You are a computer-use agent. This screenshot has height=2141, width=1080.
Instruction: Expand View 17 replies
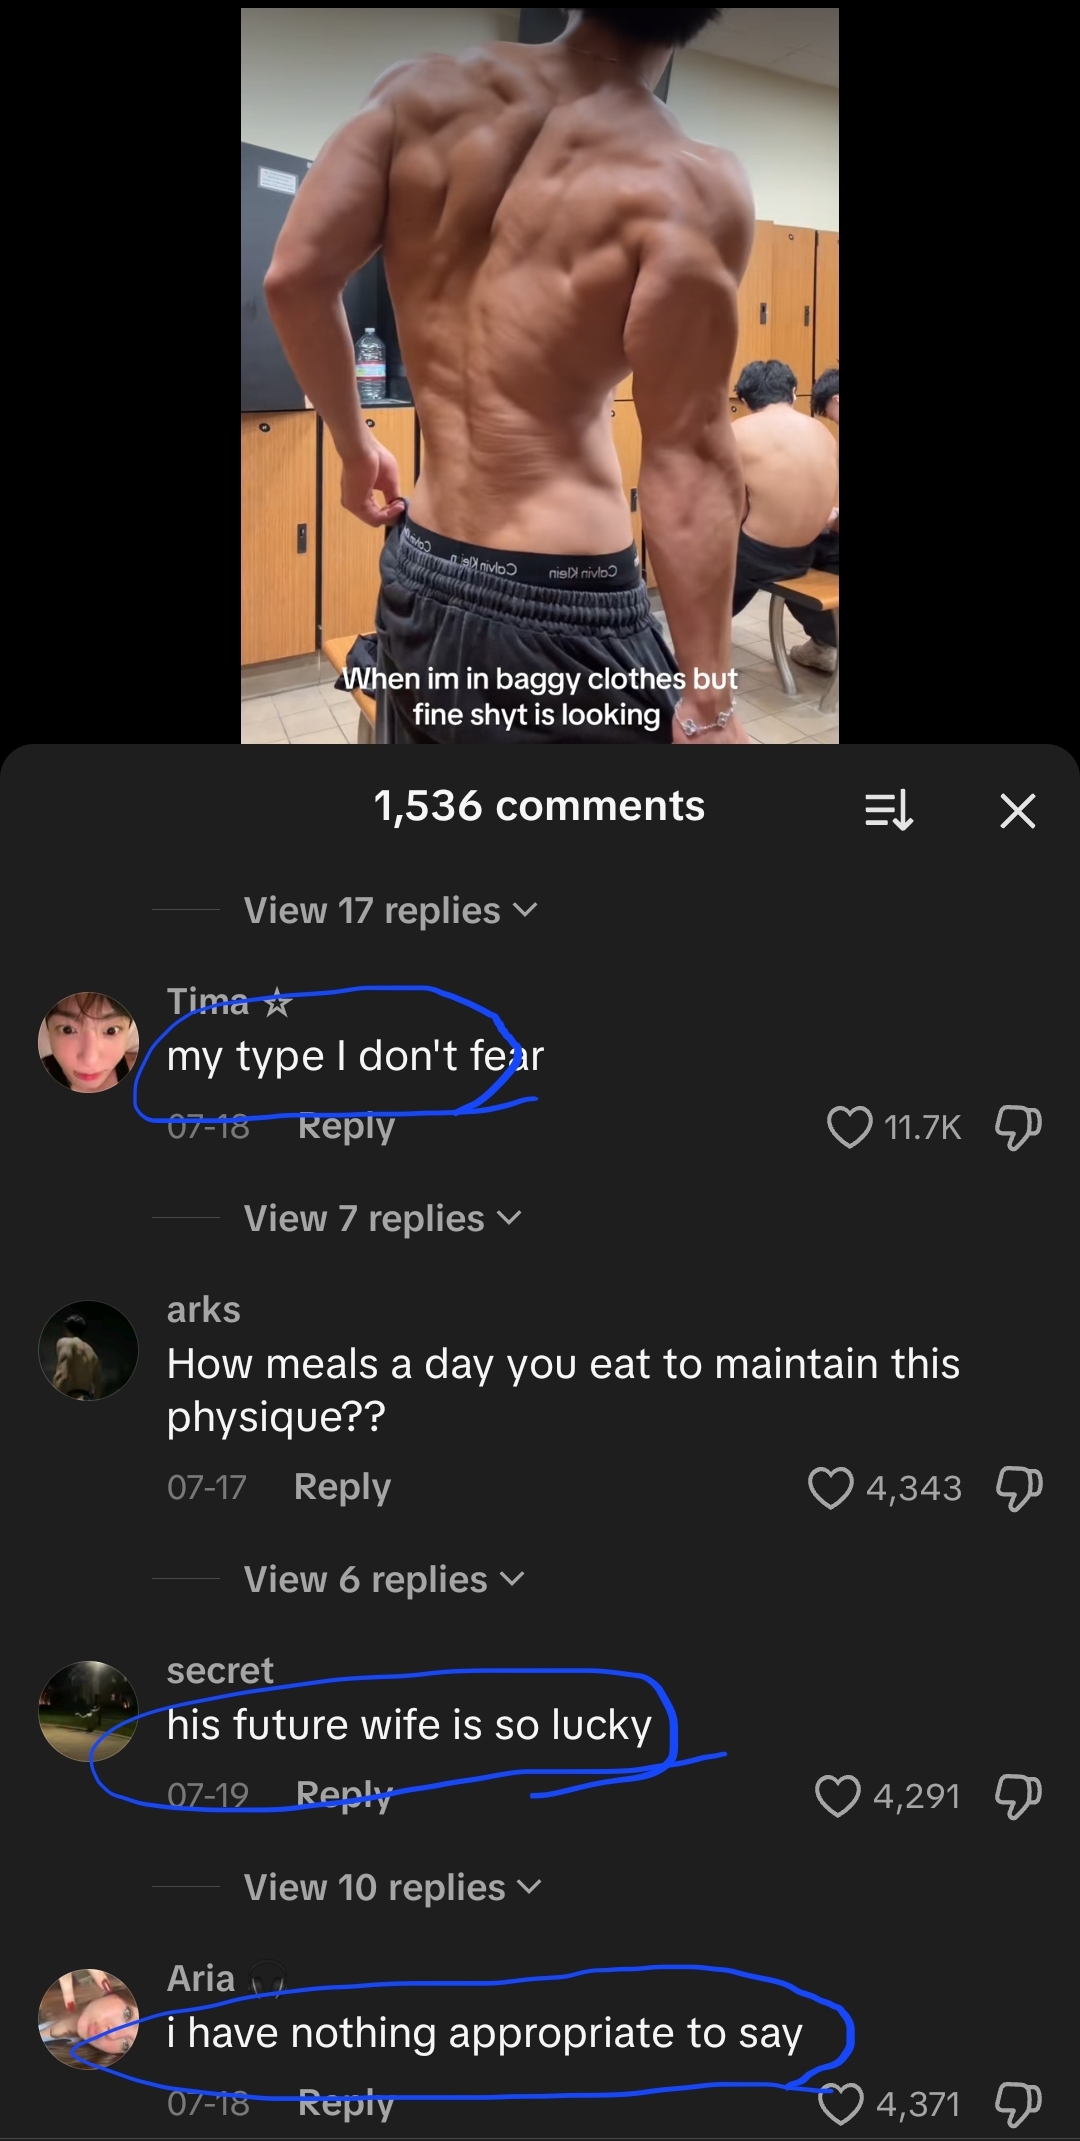[390, 910]
